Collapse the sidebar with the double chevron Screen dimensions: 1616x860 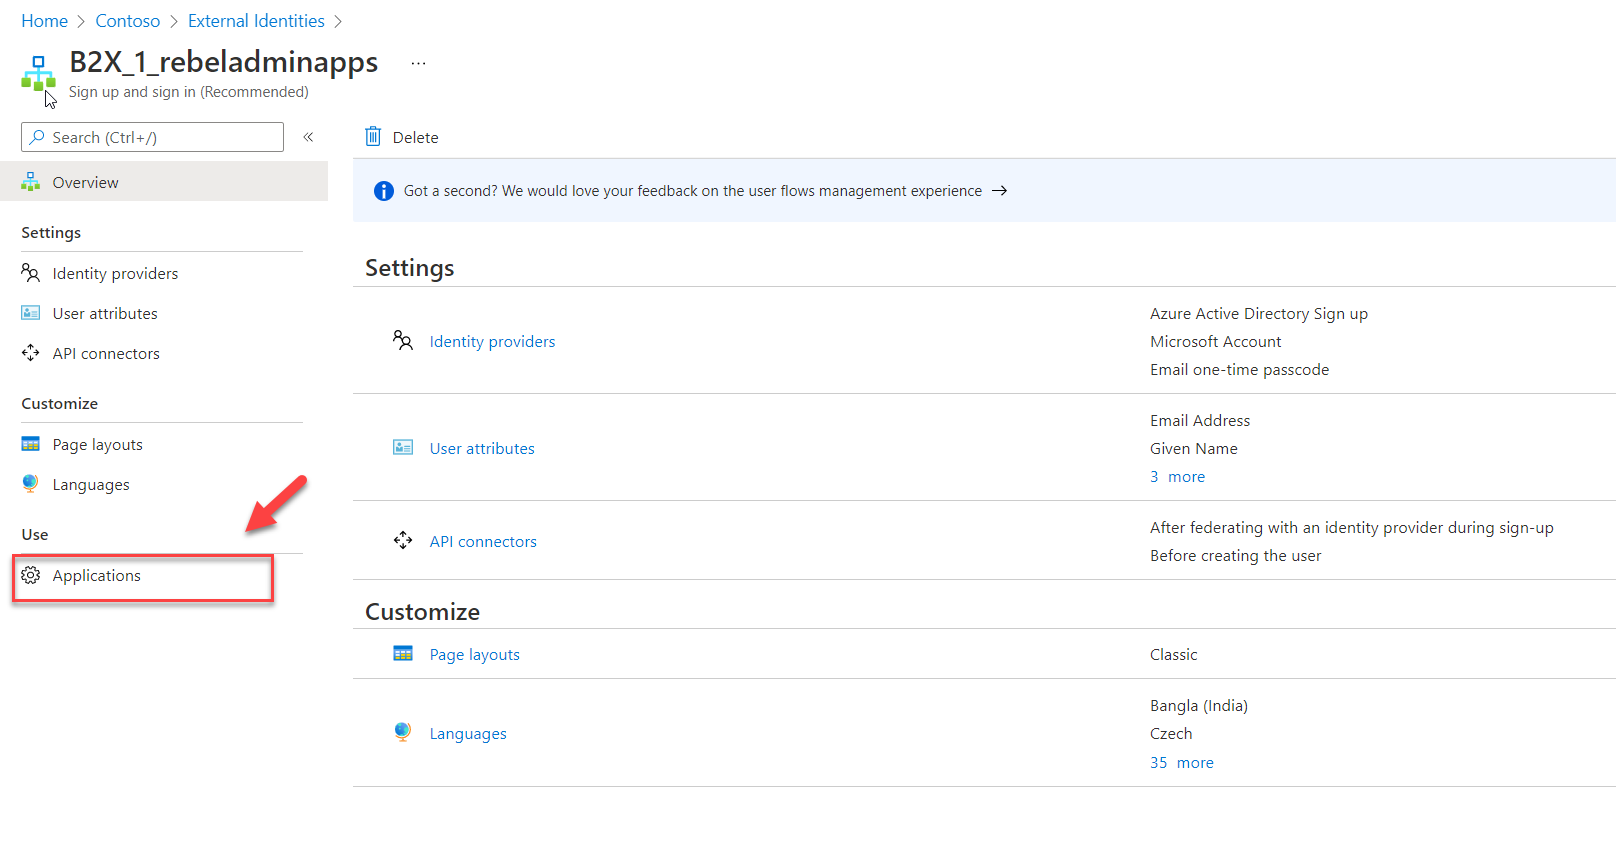308,137
